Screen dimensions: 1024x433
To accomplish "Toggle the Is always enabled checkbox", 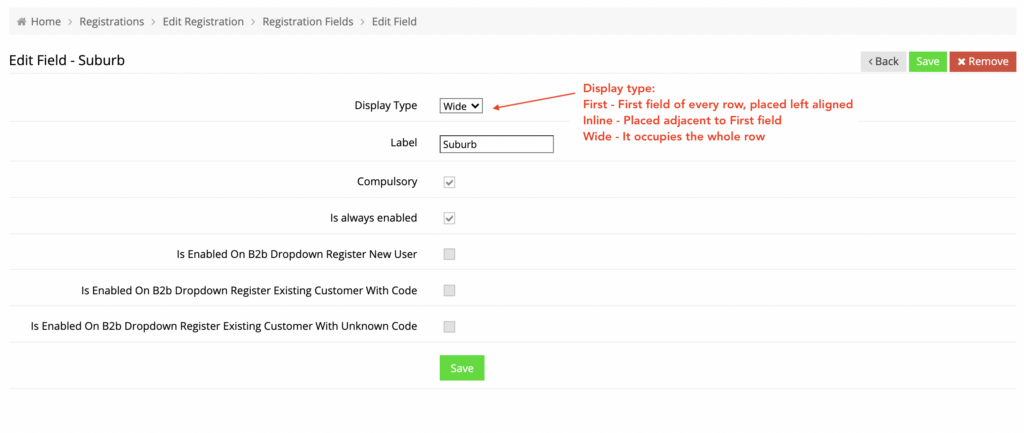I will pos(449,218).
